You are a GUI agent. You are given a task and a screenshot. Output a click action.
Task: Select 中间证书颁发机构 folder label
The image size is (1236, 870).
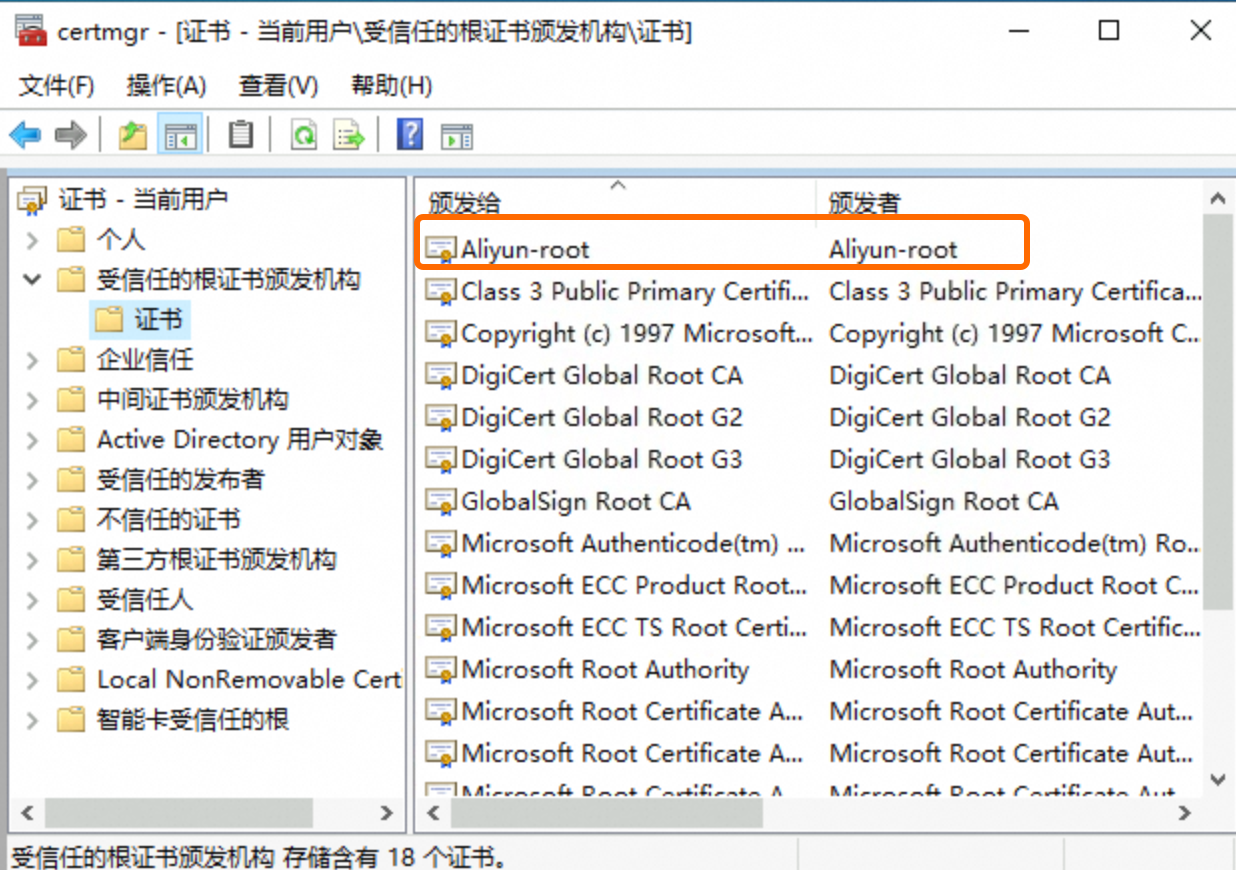click(193, 400)
